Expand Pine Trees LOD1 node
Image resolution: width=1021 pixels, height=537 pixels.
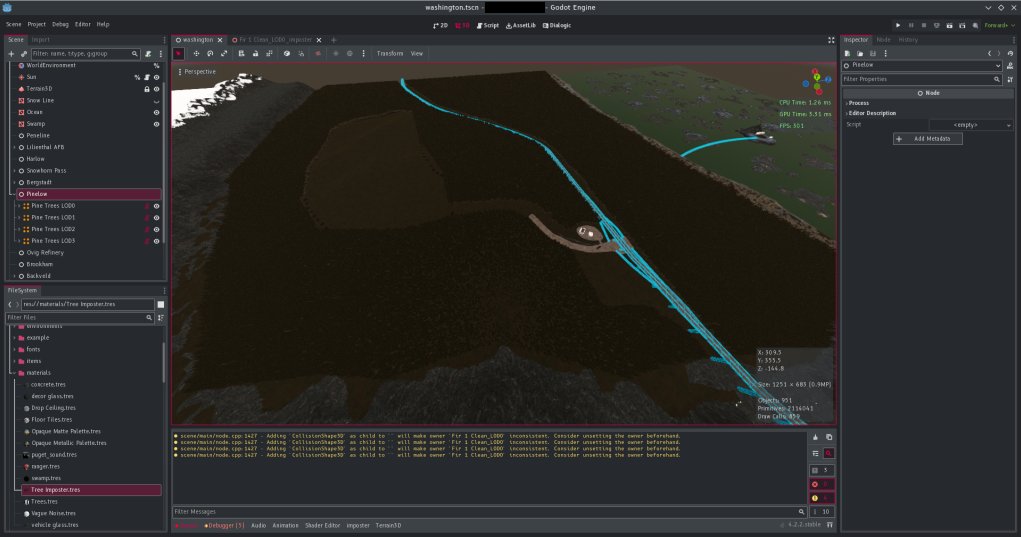[x=19, y=217]
